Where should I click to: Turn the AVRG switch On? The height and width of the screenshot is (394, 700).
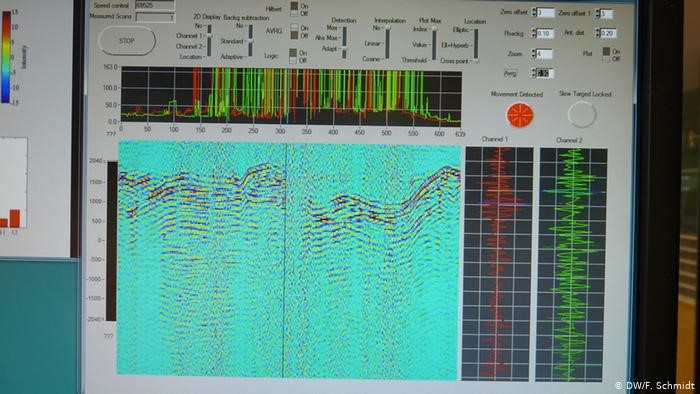click(294, 28)
